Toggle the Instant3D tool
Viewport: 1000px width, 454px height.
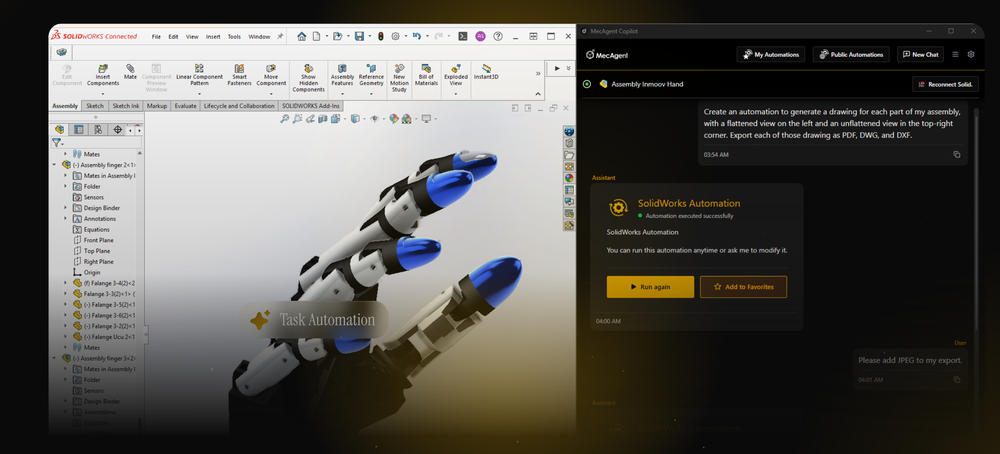pyautogui.click(x=487, y=71)
